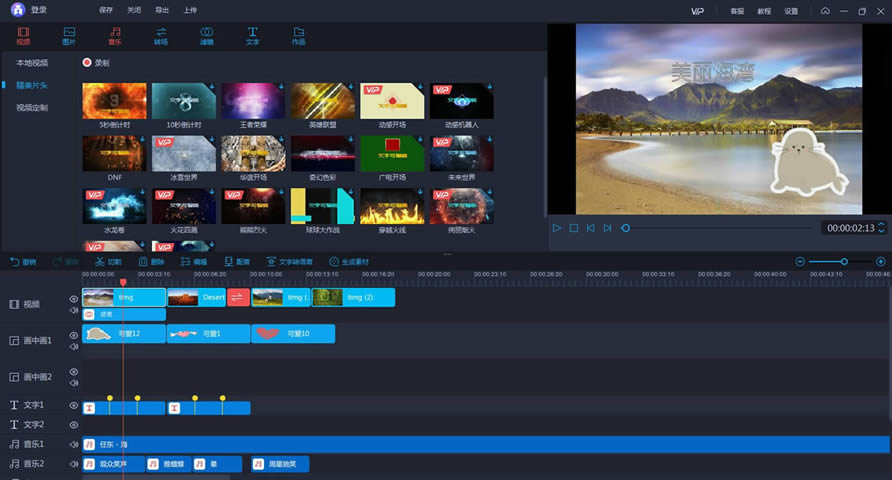The height and width of the screenshot is (480, 892).
Task: Click 保存 (save) in the top menu
Action: 106,10
